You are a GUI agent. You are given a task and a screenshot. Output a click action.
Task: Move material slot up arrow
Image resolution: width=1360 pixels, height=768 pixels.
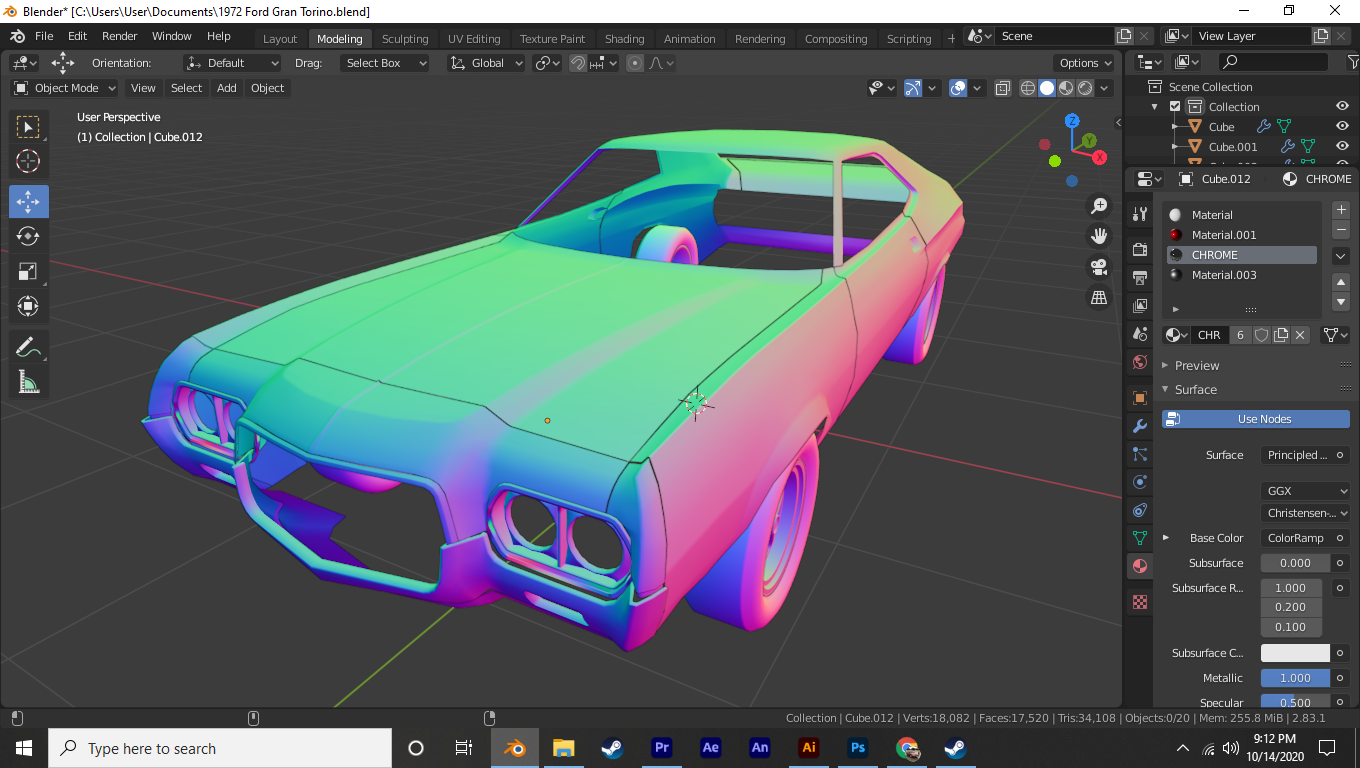tap(1341, 282)
